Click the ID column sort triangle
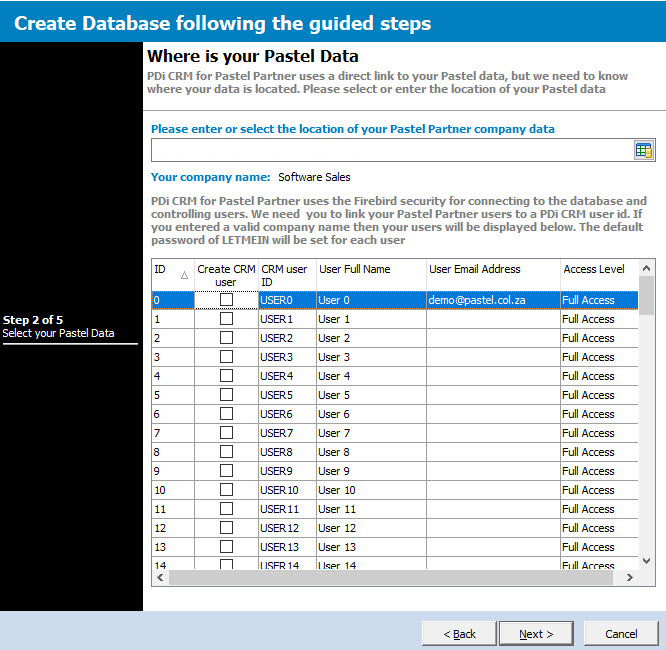Screen dimensions: 666x650 184,275
